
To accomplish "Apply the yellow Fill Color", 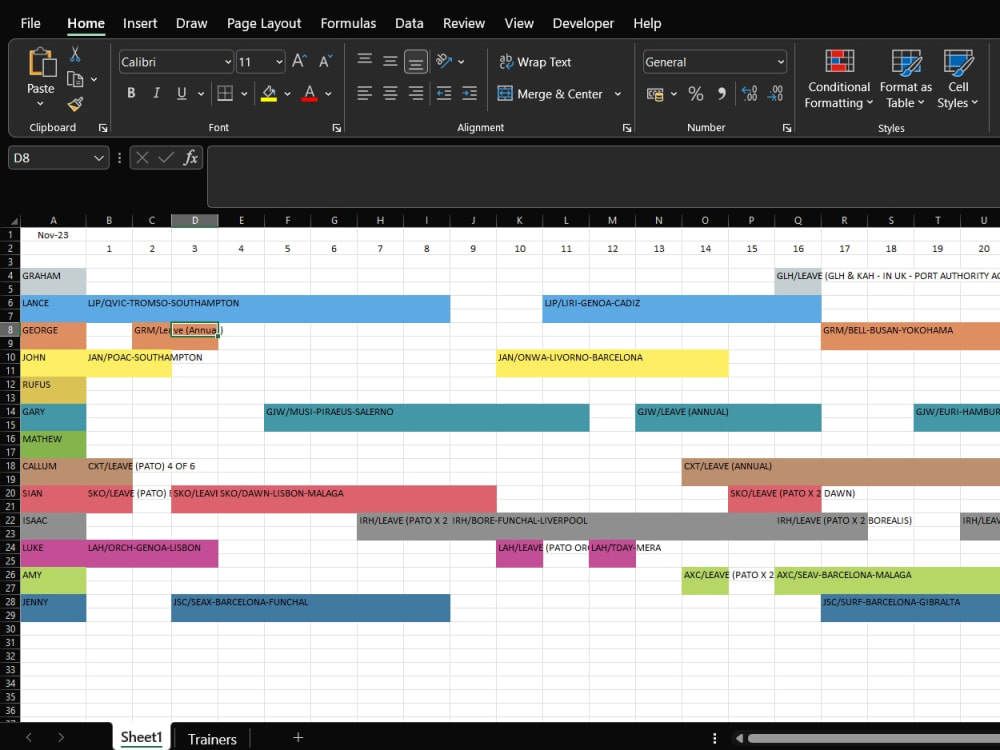I will click(x=269, y=94).
